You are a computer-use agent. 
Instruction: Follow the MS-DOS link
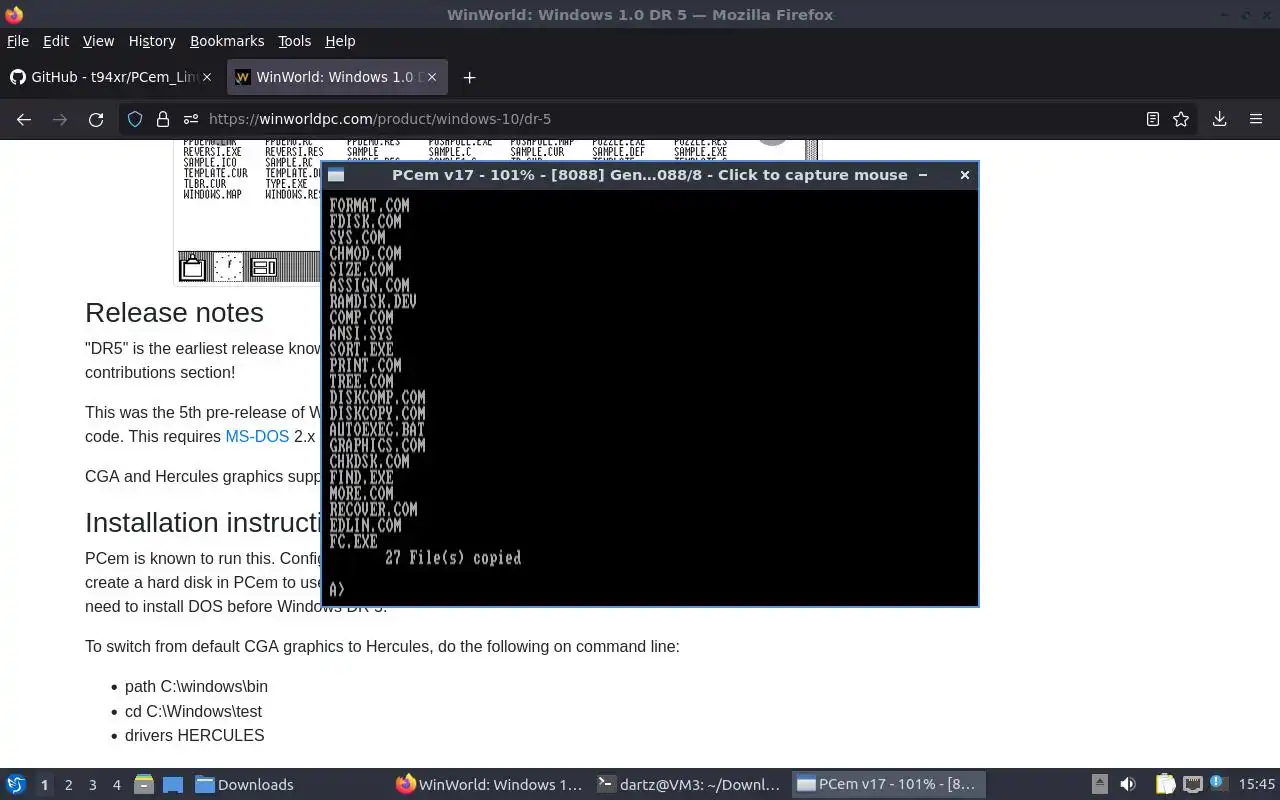pos(257,436)
